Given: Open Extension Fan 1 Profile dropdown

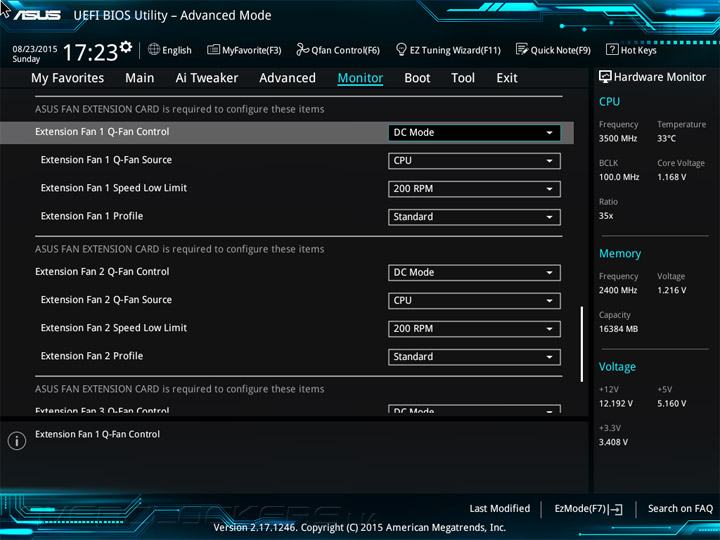Looking at the screenshot, I should point(474,217).
